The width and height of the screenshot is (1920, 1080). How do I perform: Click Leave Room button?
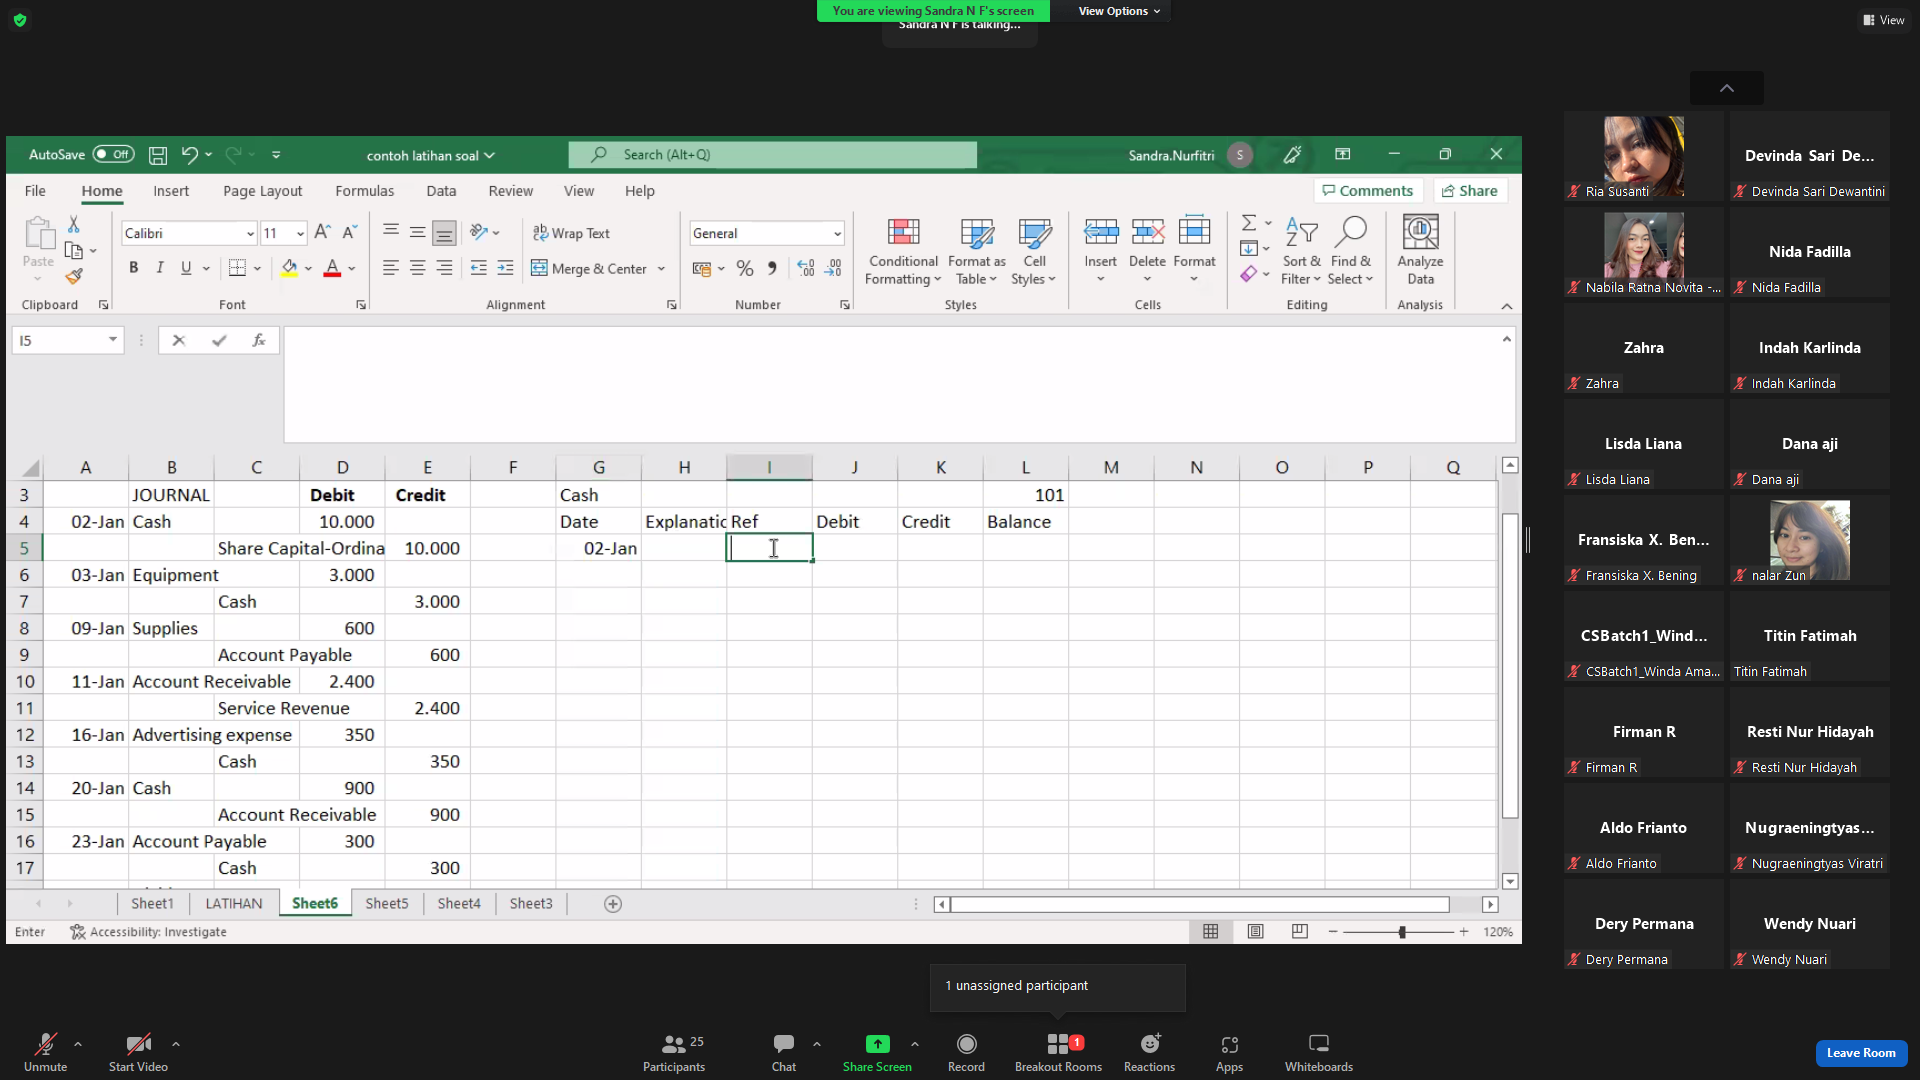pos(1861,1053)
